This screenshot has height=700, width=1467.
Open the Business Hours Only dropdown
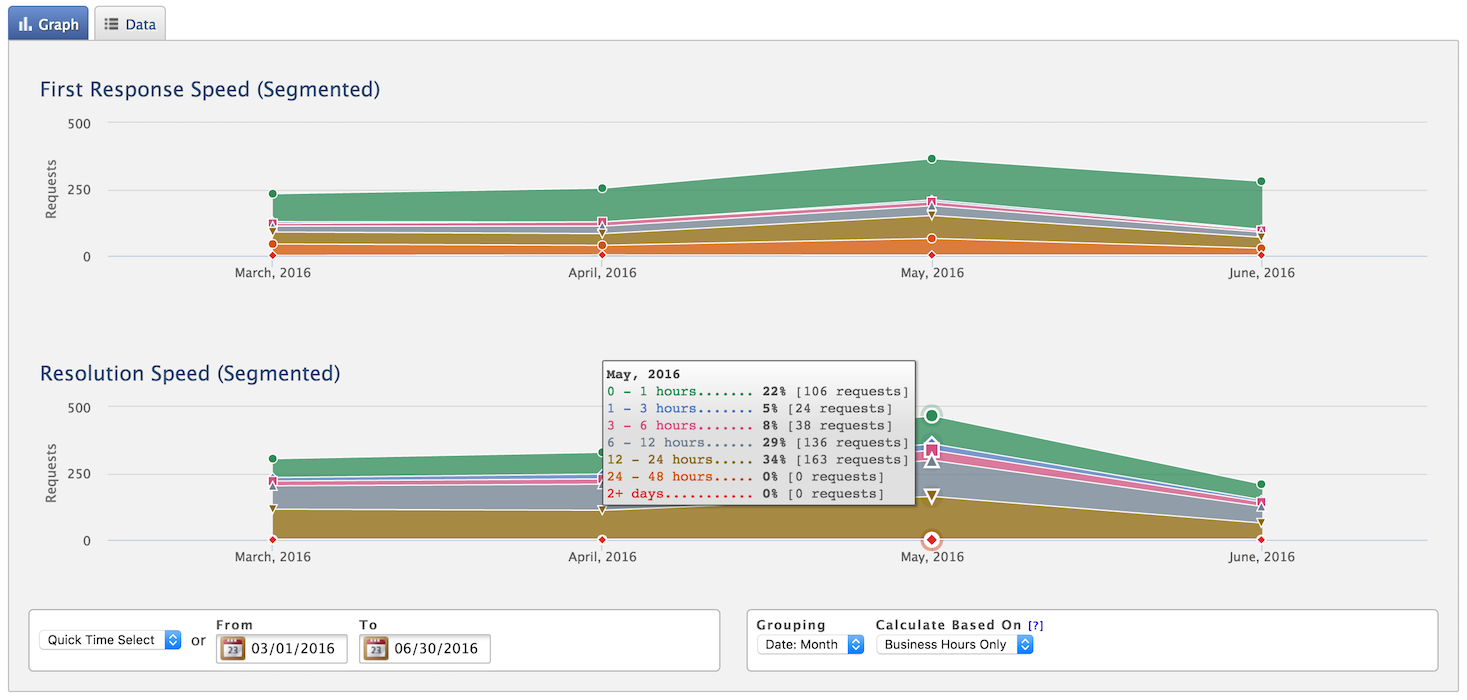point(954,645)
